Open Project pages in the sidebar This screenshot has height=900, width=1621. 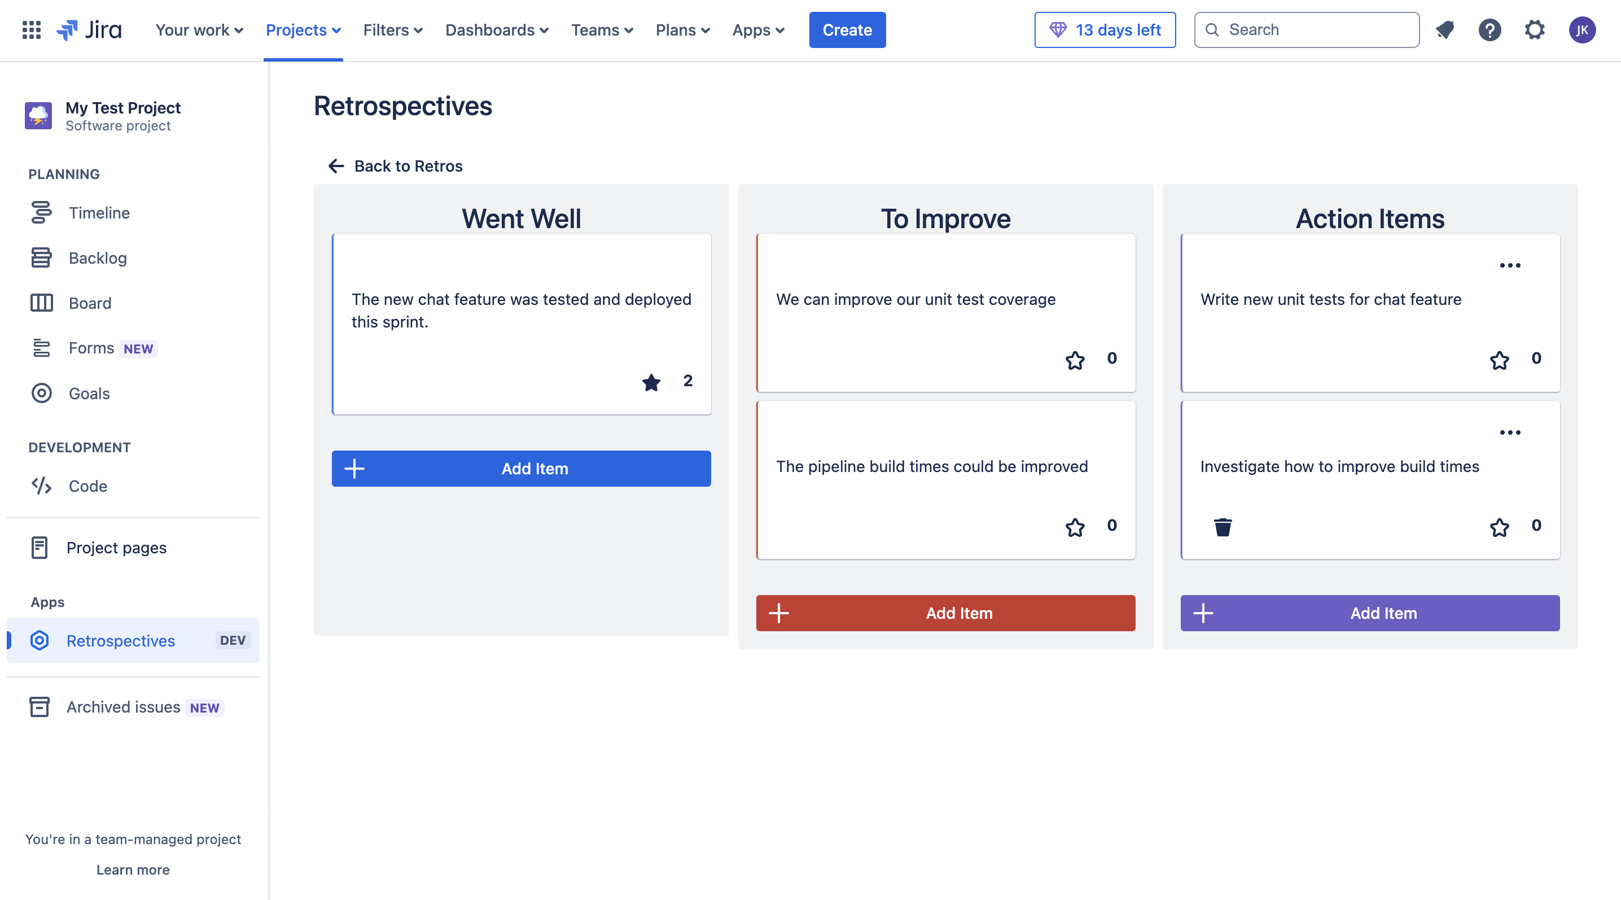click(x=133, y=548)
